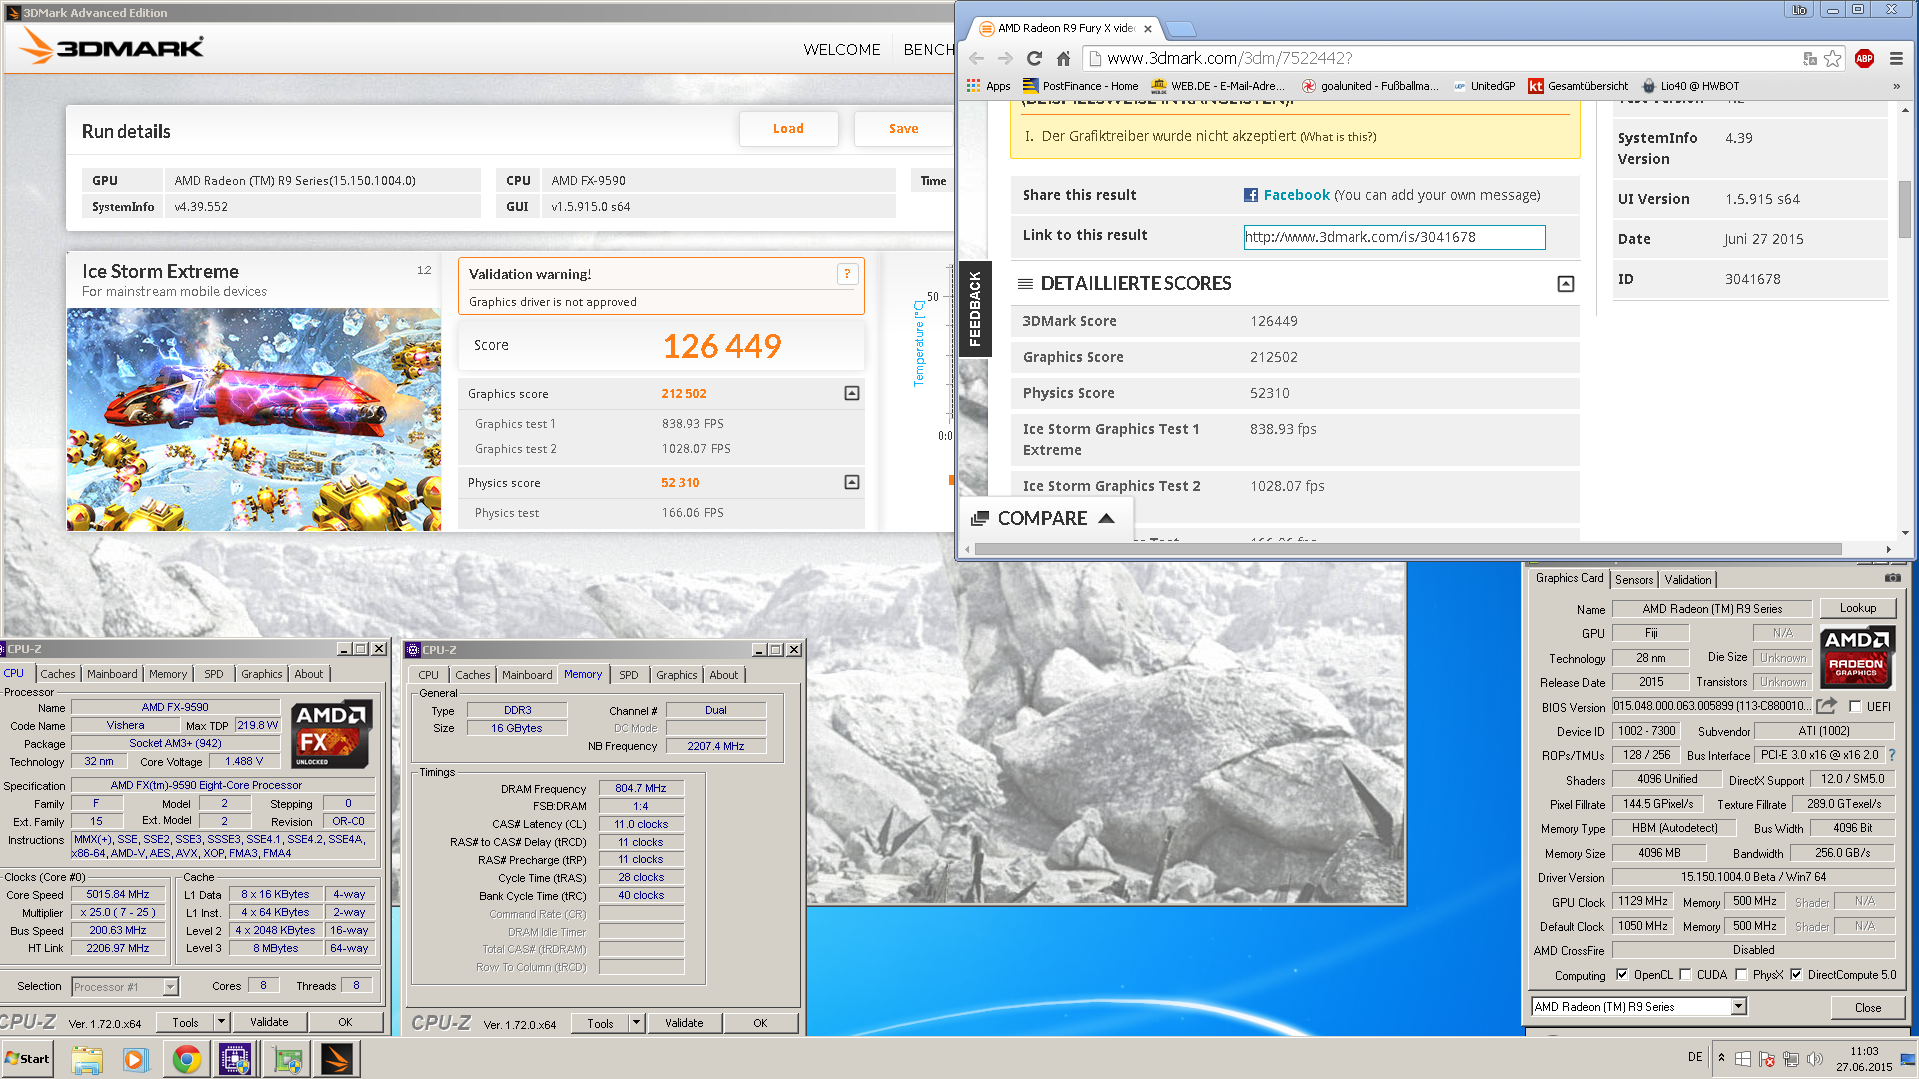The height and width of the screenshot is (1079, 1919).
Task: Click the 'What is this?' link
Action: click(x=1338, y=137)
